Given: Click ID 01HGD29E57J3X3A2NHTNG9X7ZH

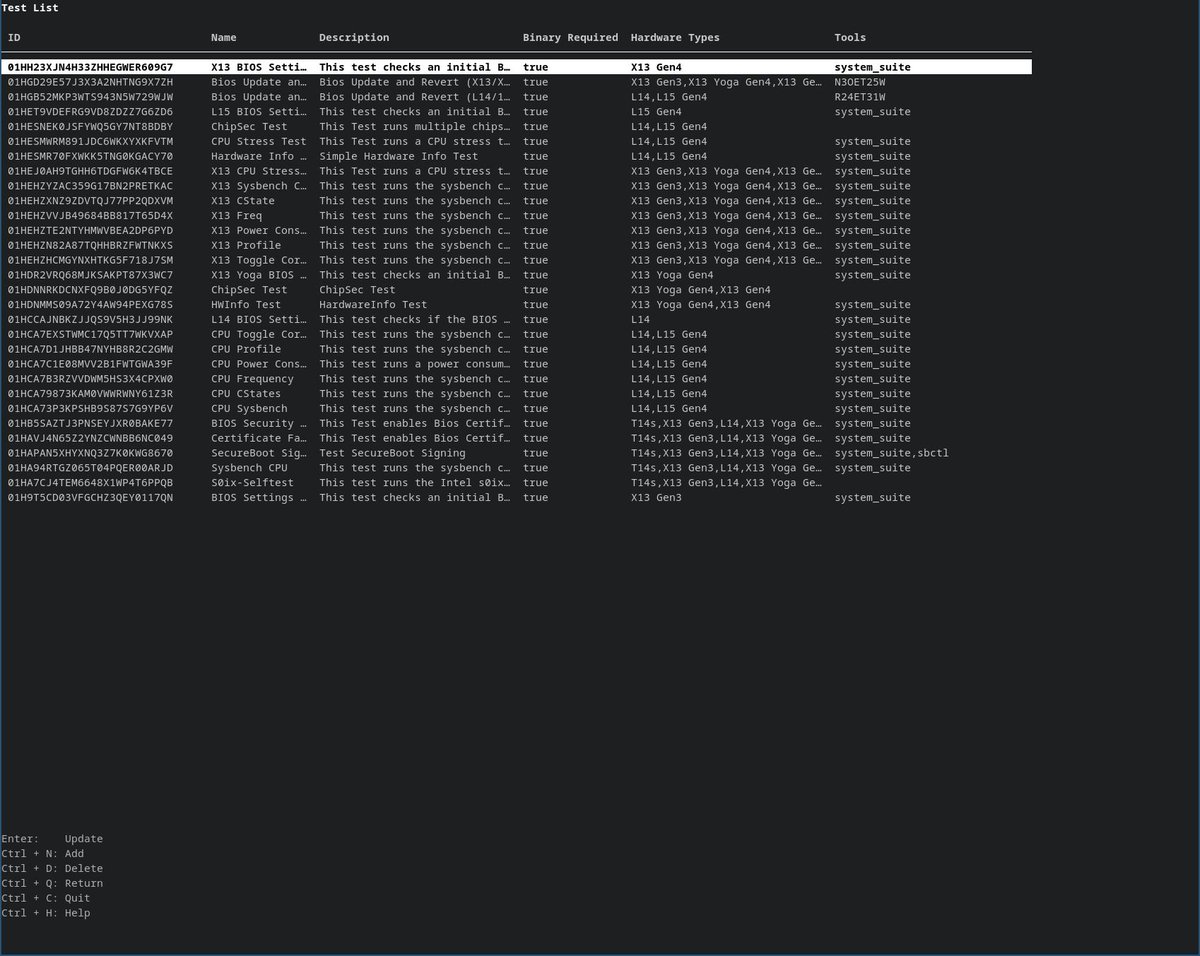Looking at the screenshot, I should [90, 82].
